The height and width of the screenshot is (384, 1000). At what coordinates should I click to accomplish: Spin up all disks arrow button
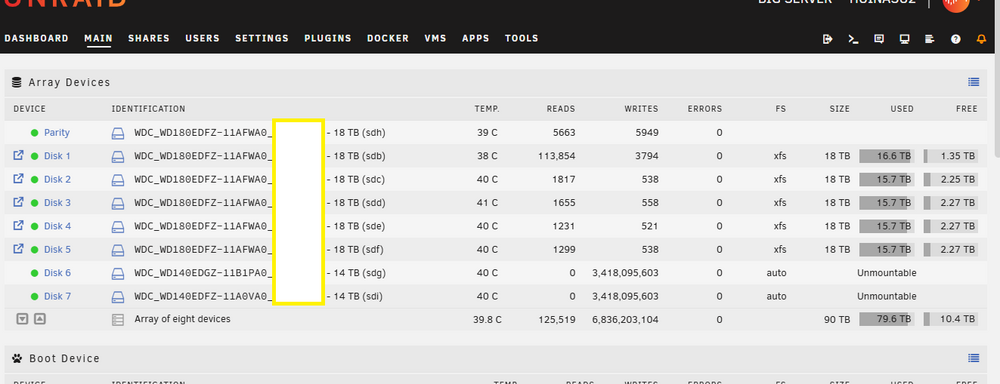pyautogui.click(x=40, y=319)
